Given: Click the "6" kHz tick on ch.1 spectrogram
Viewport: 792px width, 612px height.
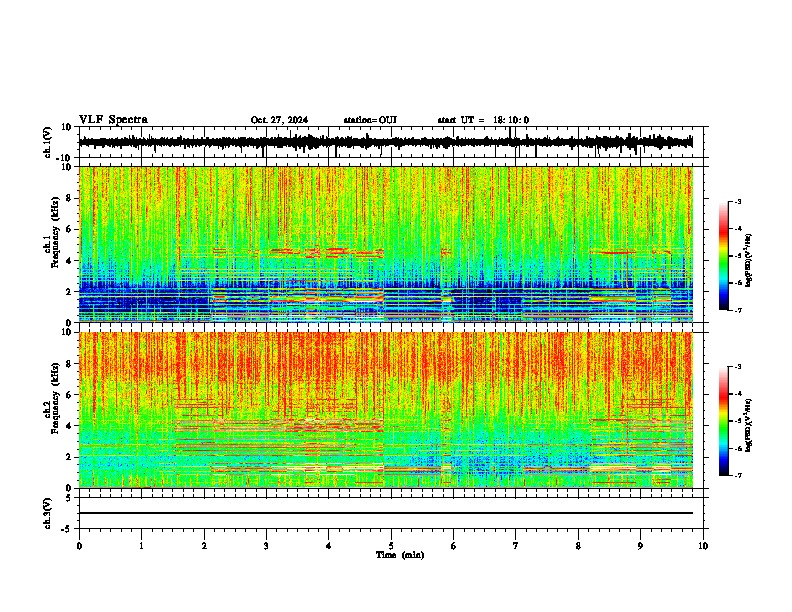Looking at the screenshot, I should (69, 229).
